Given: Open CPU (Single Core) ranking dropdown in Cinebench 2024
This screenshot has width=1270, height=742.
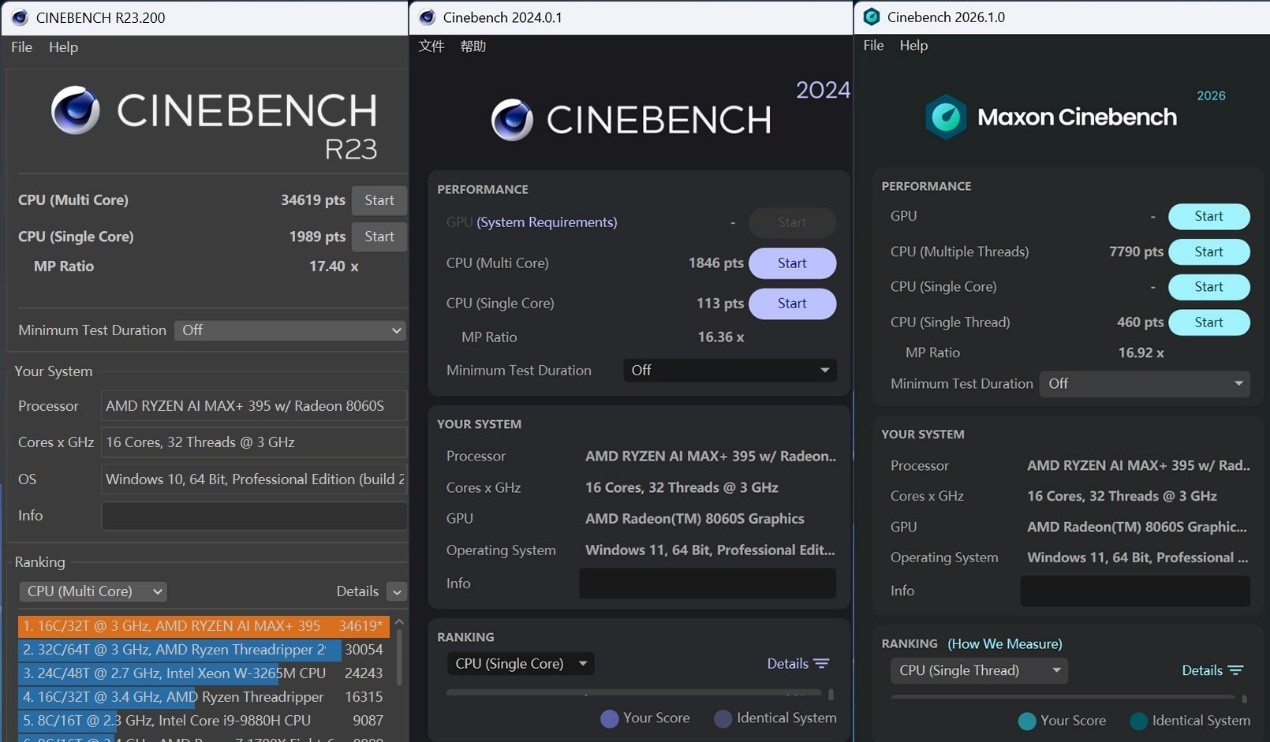Looking at the screenshot, I should point(520,664).
